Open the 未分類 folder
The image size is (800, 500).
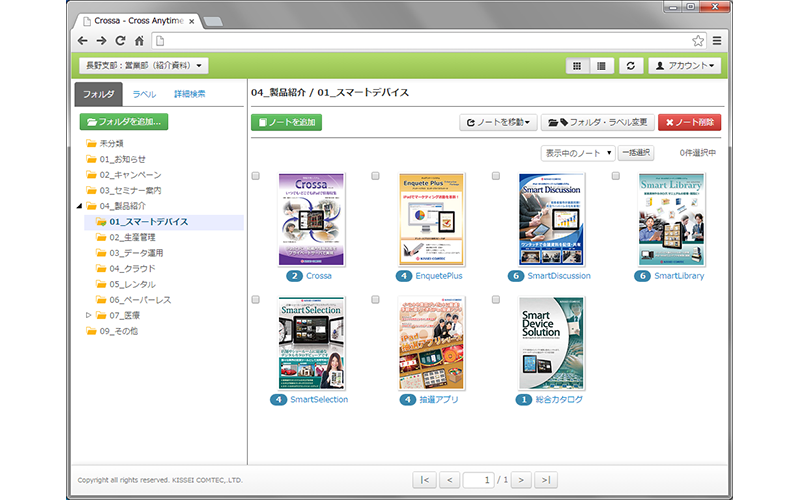click(105, 143)
